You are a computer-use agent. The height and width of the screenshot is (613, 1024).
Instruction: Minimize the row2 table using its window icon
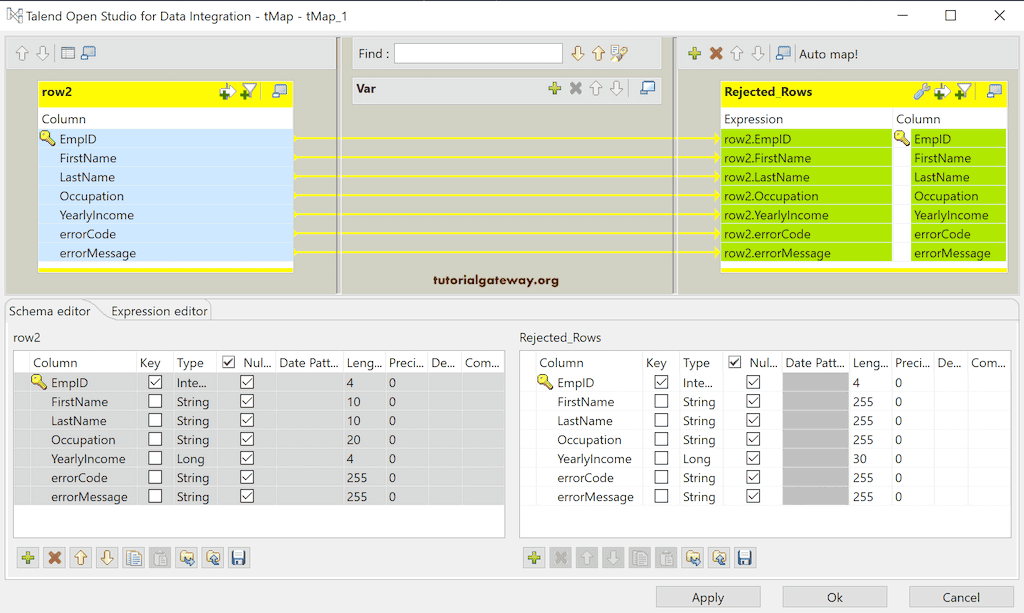pos(281,91)
